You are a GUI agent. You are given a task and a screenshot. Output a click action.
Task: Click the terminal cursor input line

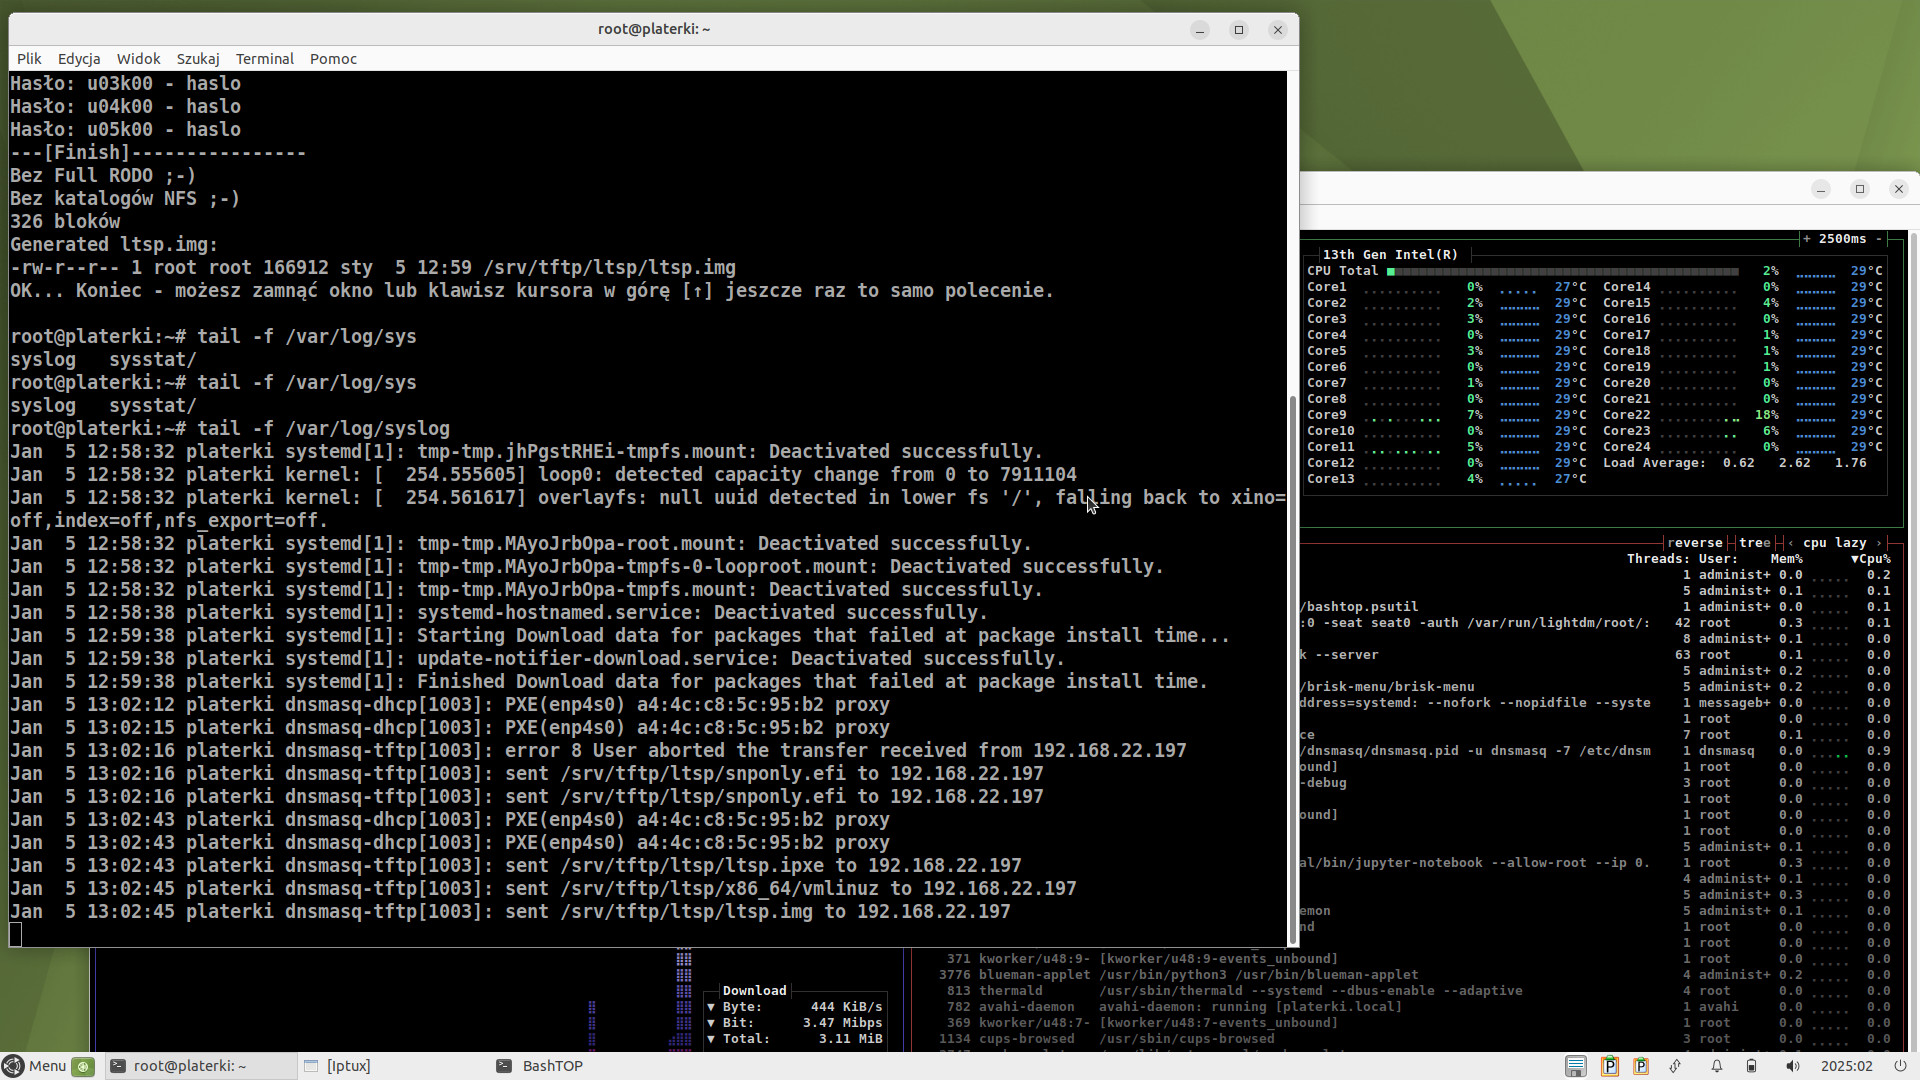pyautogui.click(x=647, y=935)
